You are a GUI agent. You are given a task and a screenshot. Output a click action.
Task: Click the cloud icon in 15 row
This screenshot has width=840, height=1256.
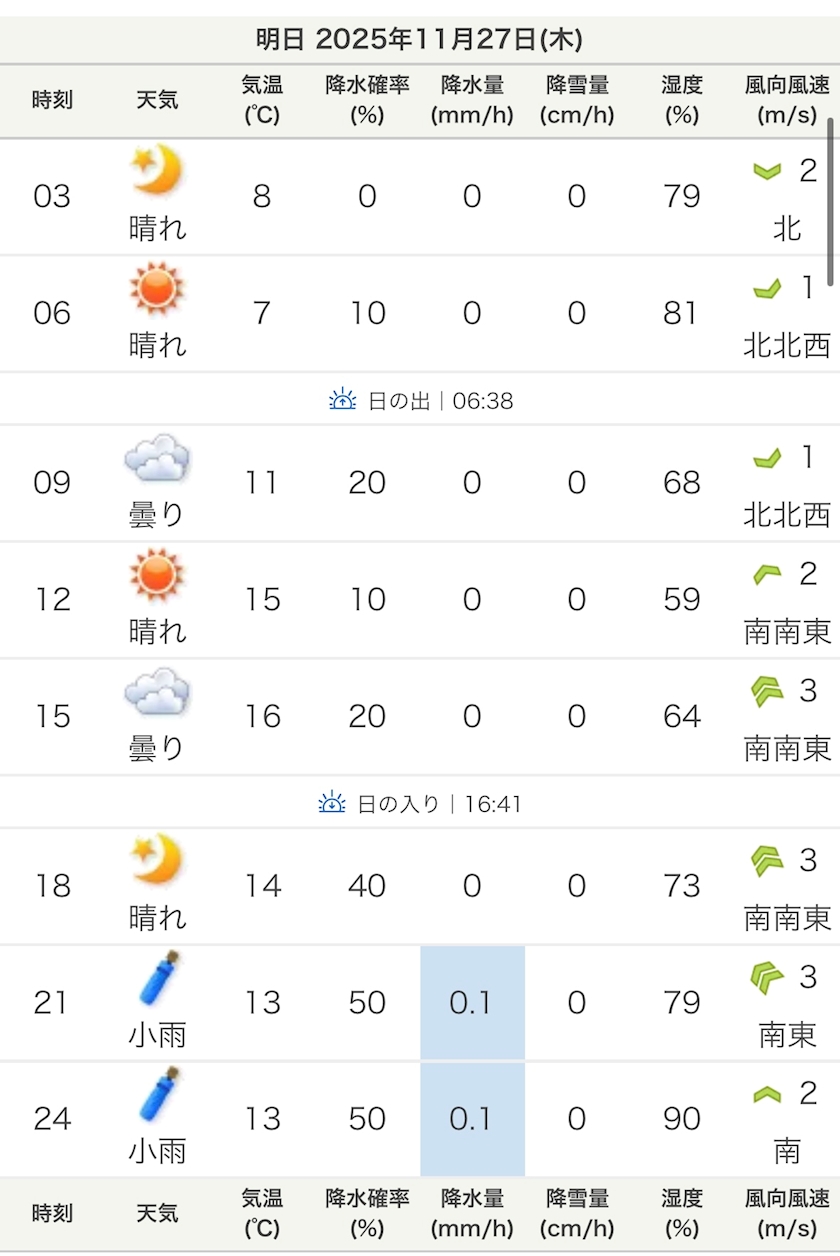point(157,692)
